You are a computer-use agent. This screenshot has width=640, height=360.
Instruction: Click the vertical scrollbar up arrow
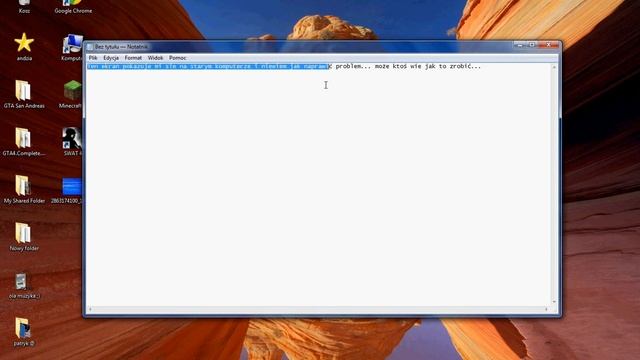click(x=554, y=67)
